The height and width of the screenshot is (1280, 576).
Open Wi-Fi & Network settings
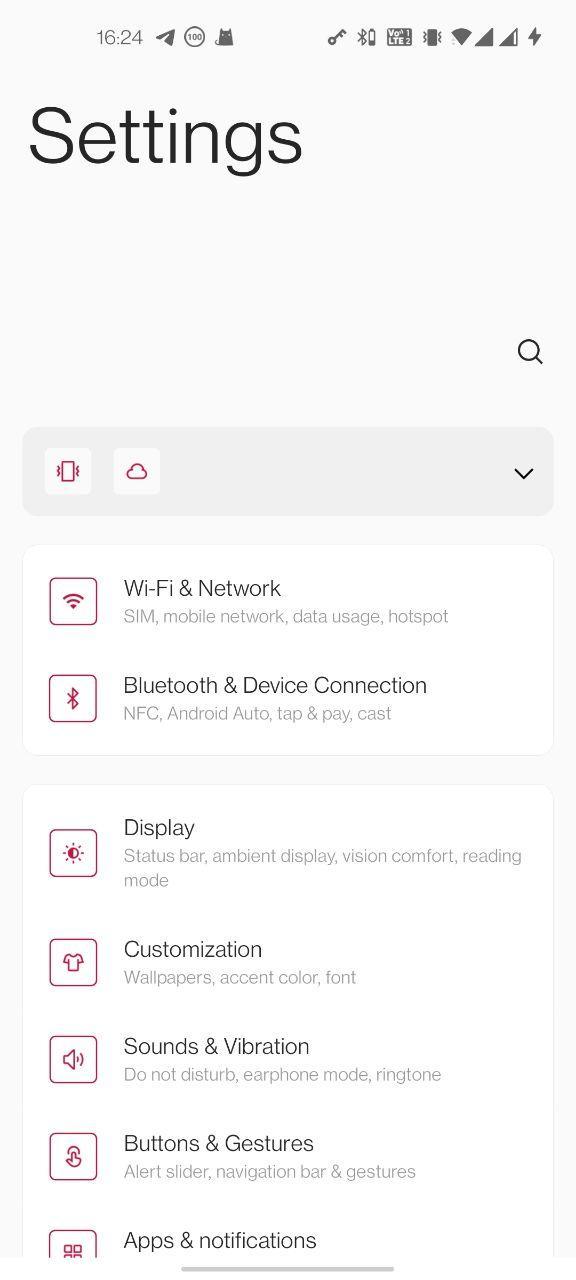click(288, 601)
